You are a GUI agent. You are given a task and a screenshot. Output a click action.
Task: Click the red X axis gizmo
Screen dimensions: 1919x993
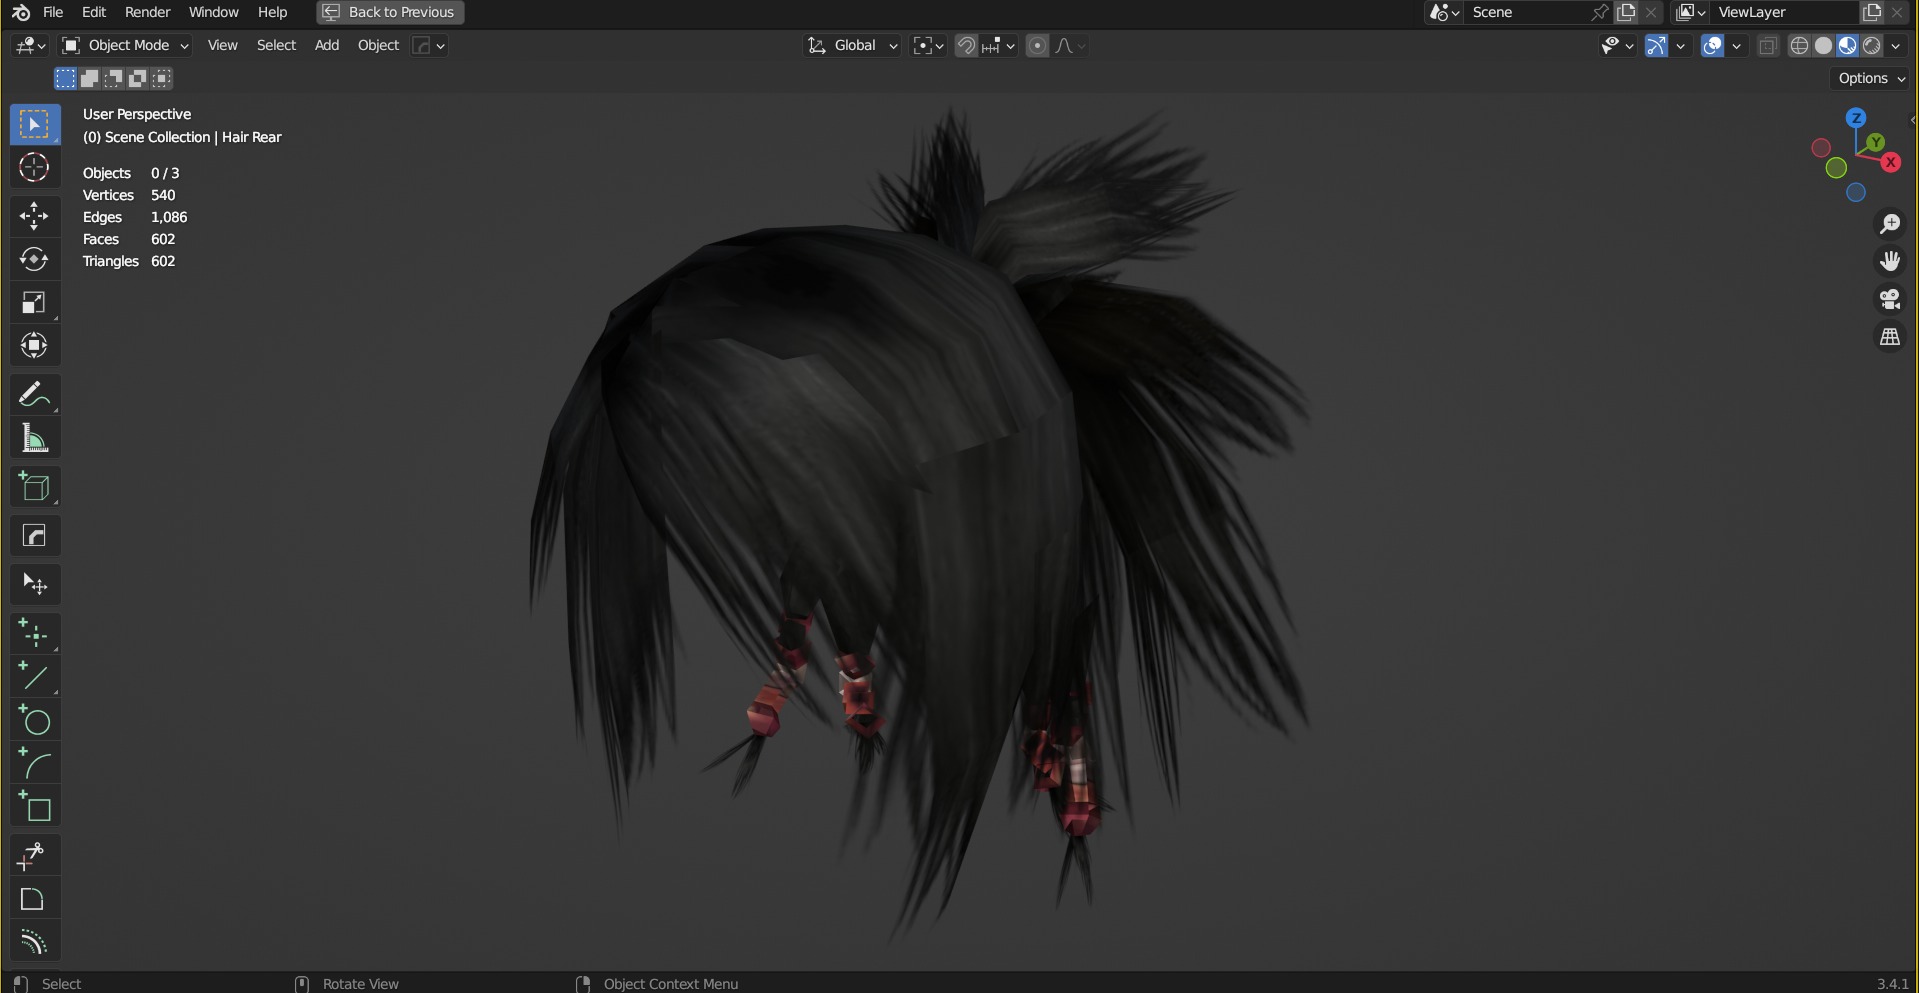[x=1890, y=162]
